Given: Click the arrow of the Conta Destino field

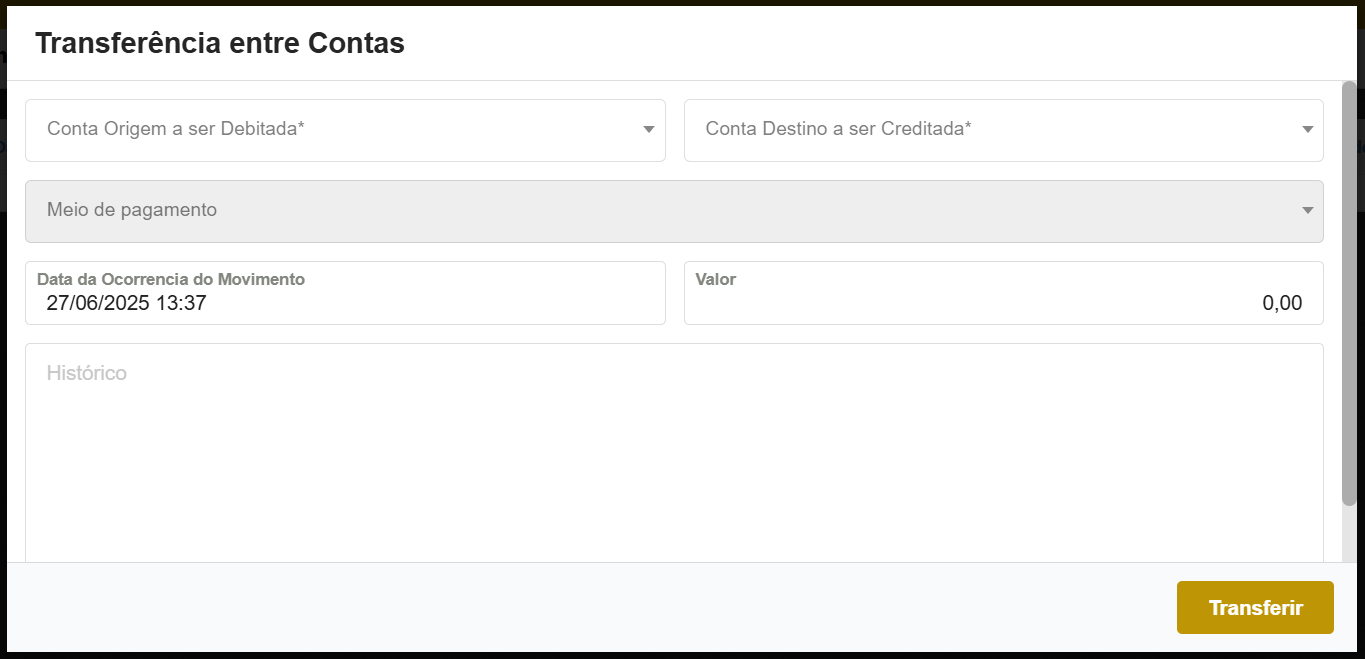Looking at the screenshot, I should tap(1308, 130).
